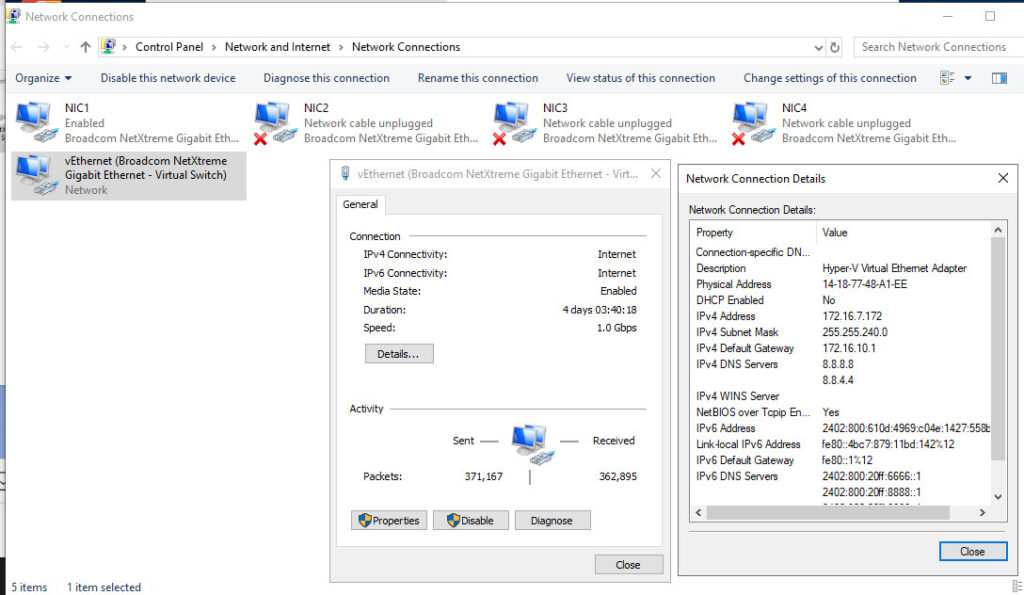Open the Organize dropdown menu
Screen dimensions: 1024x595
point(45,77)
